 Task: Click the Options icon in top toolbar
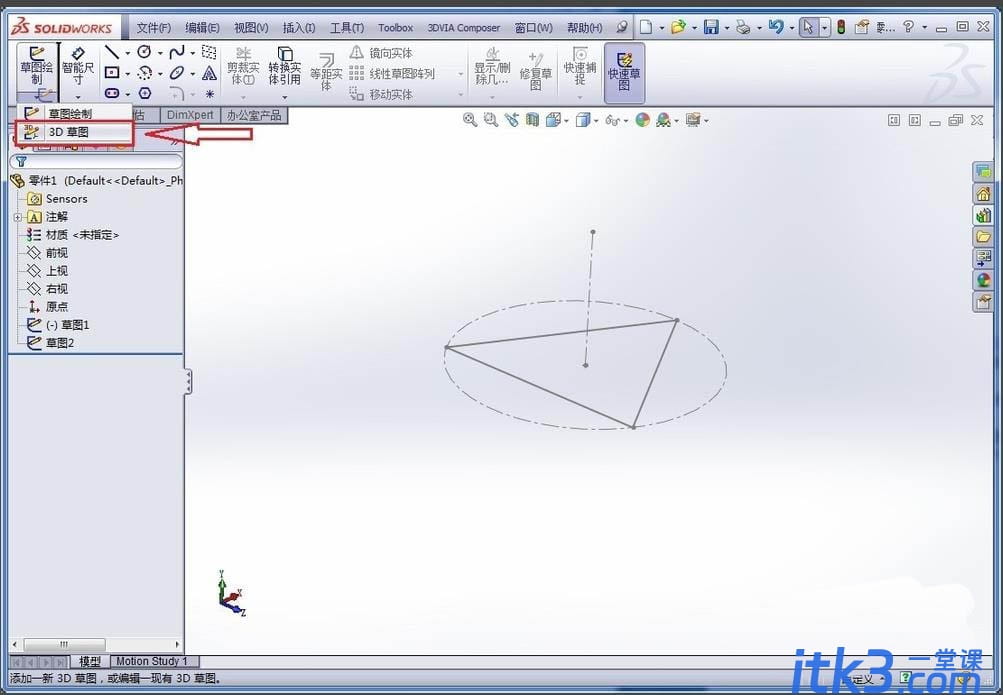862,27
